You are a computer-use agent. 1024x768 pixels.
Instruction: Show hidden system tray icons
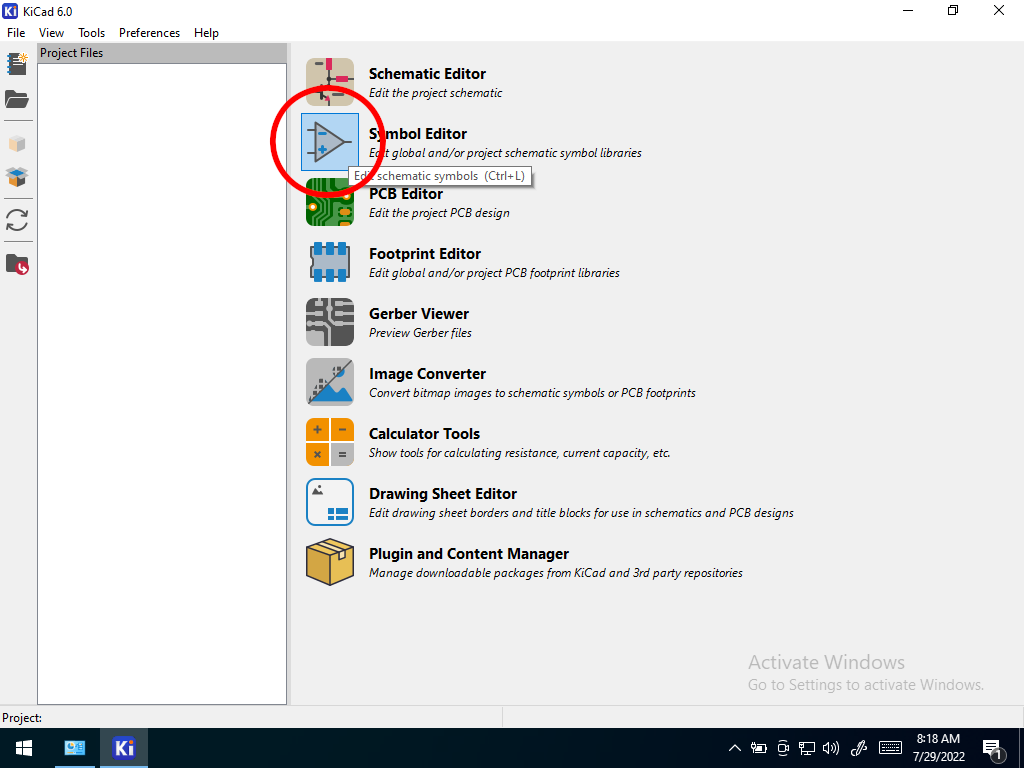coord(735,748)
